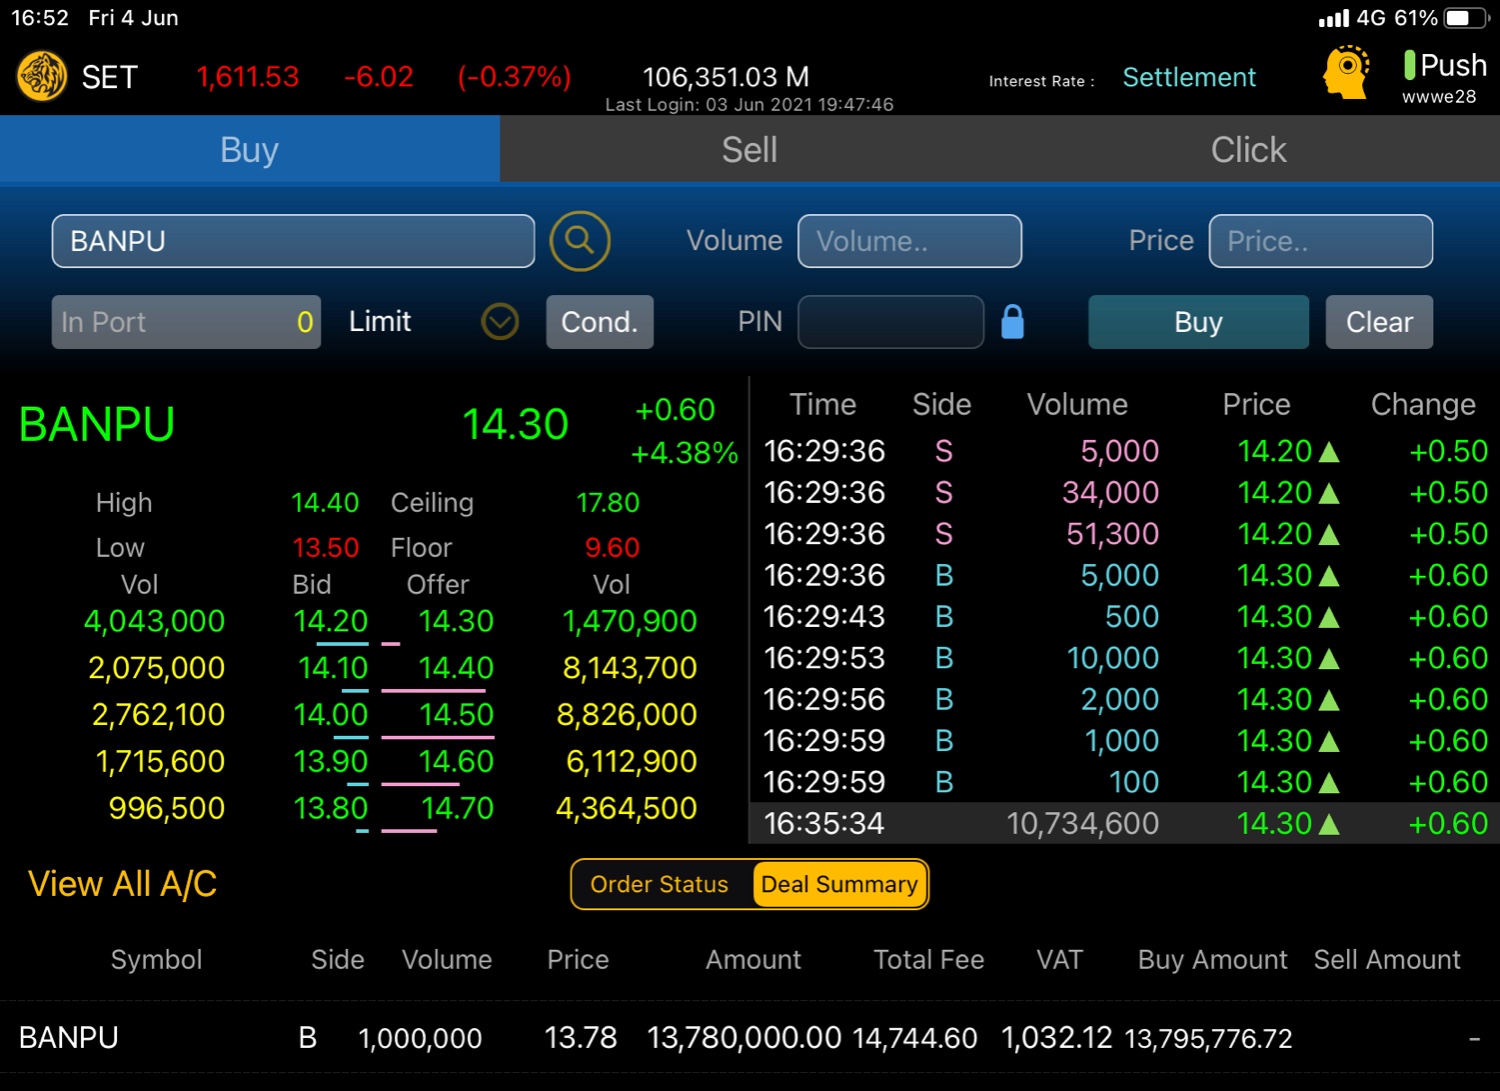The image size is (1500, 1091).
Task: Tap the PIN lock icon
Action: click(x=1012, y=322)
